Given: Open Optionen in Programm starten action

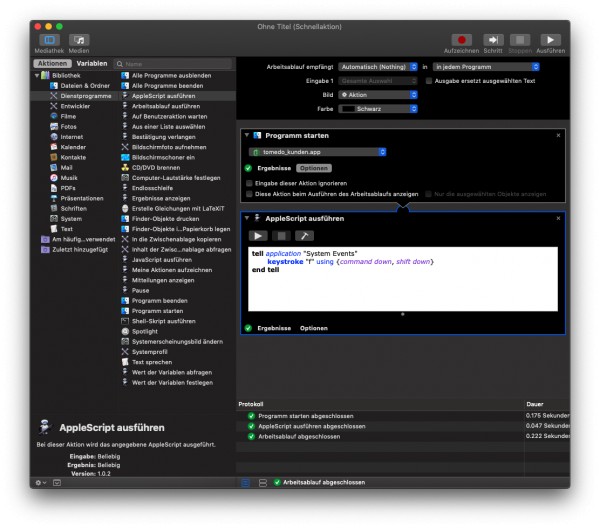Looking at the screenshot, I should (314, 168).
